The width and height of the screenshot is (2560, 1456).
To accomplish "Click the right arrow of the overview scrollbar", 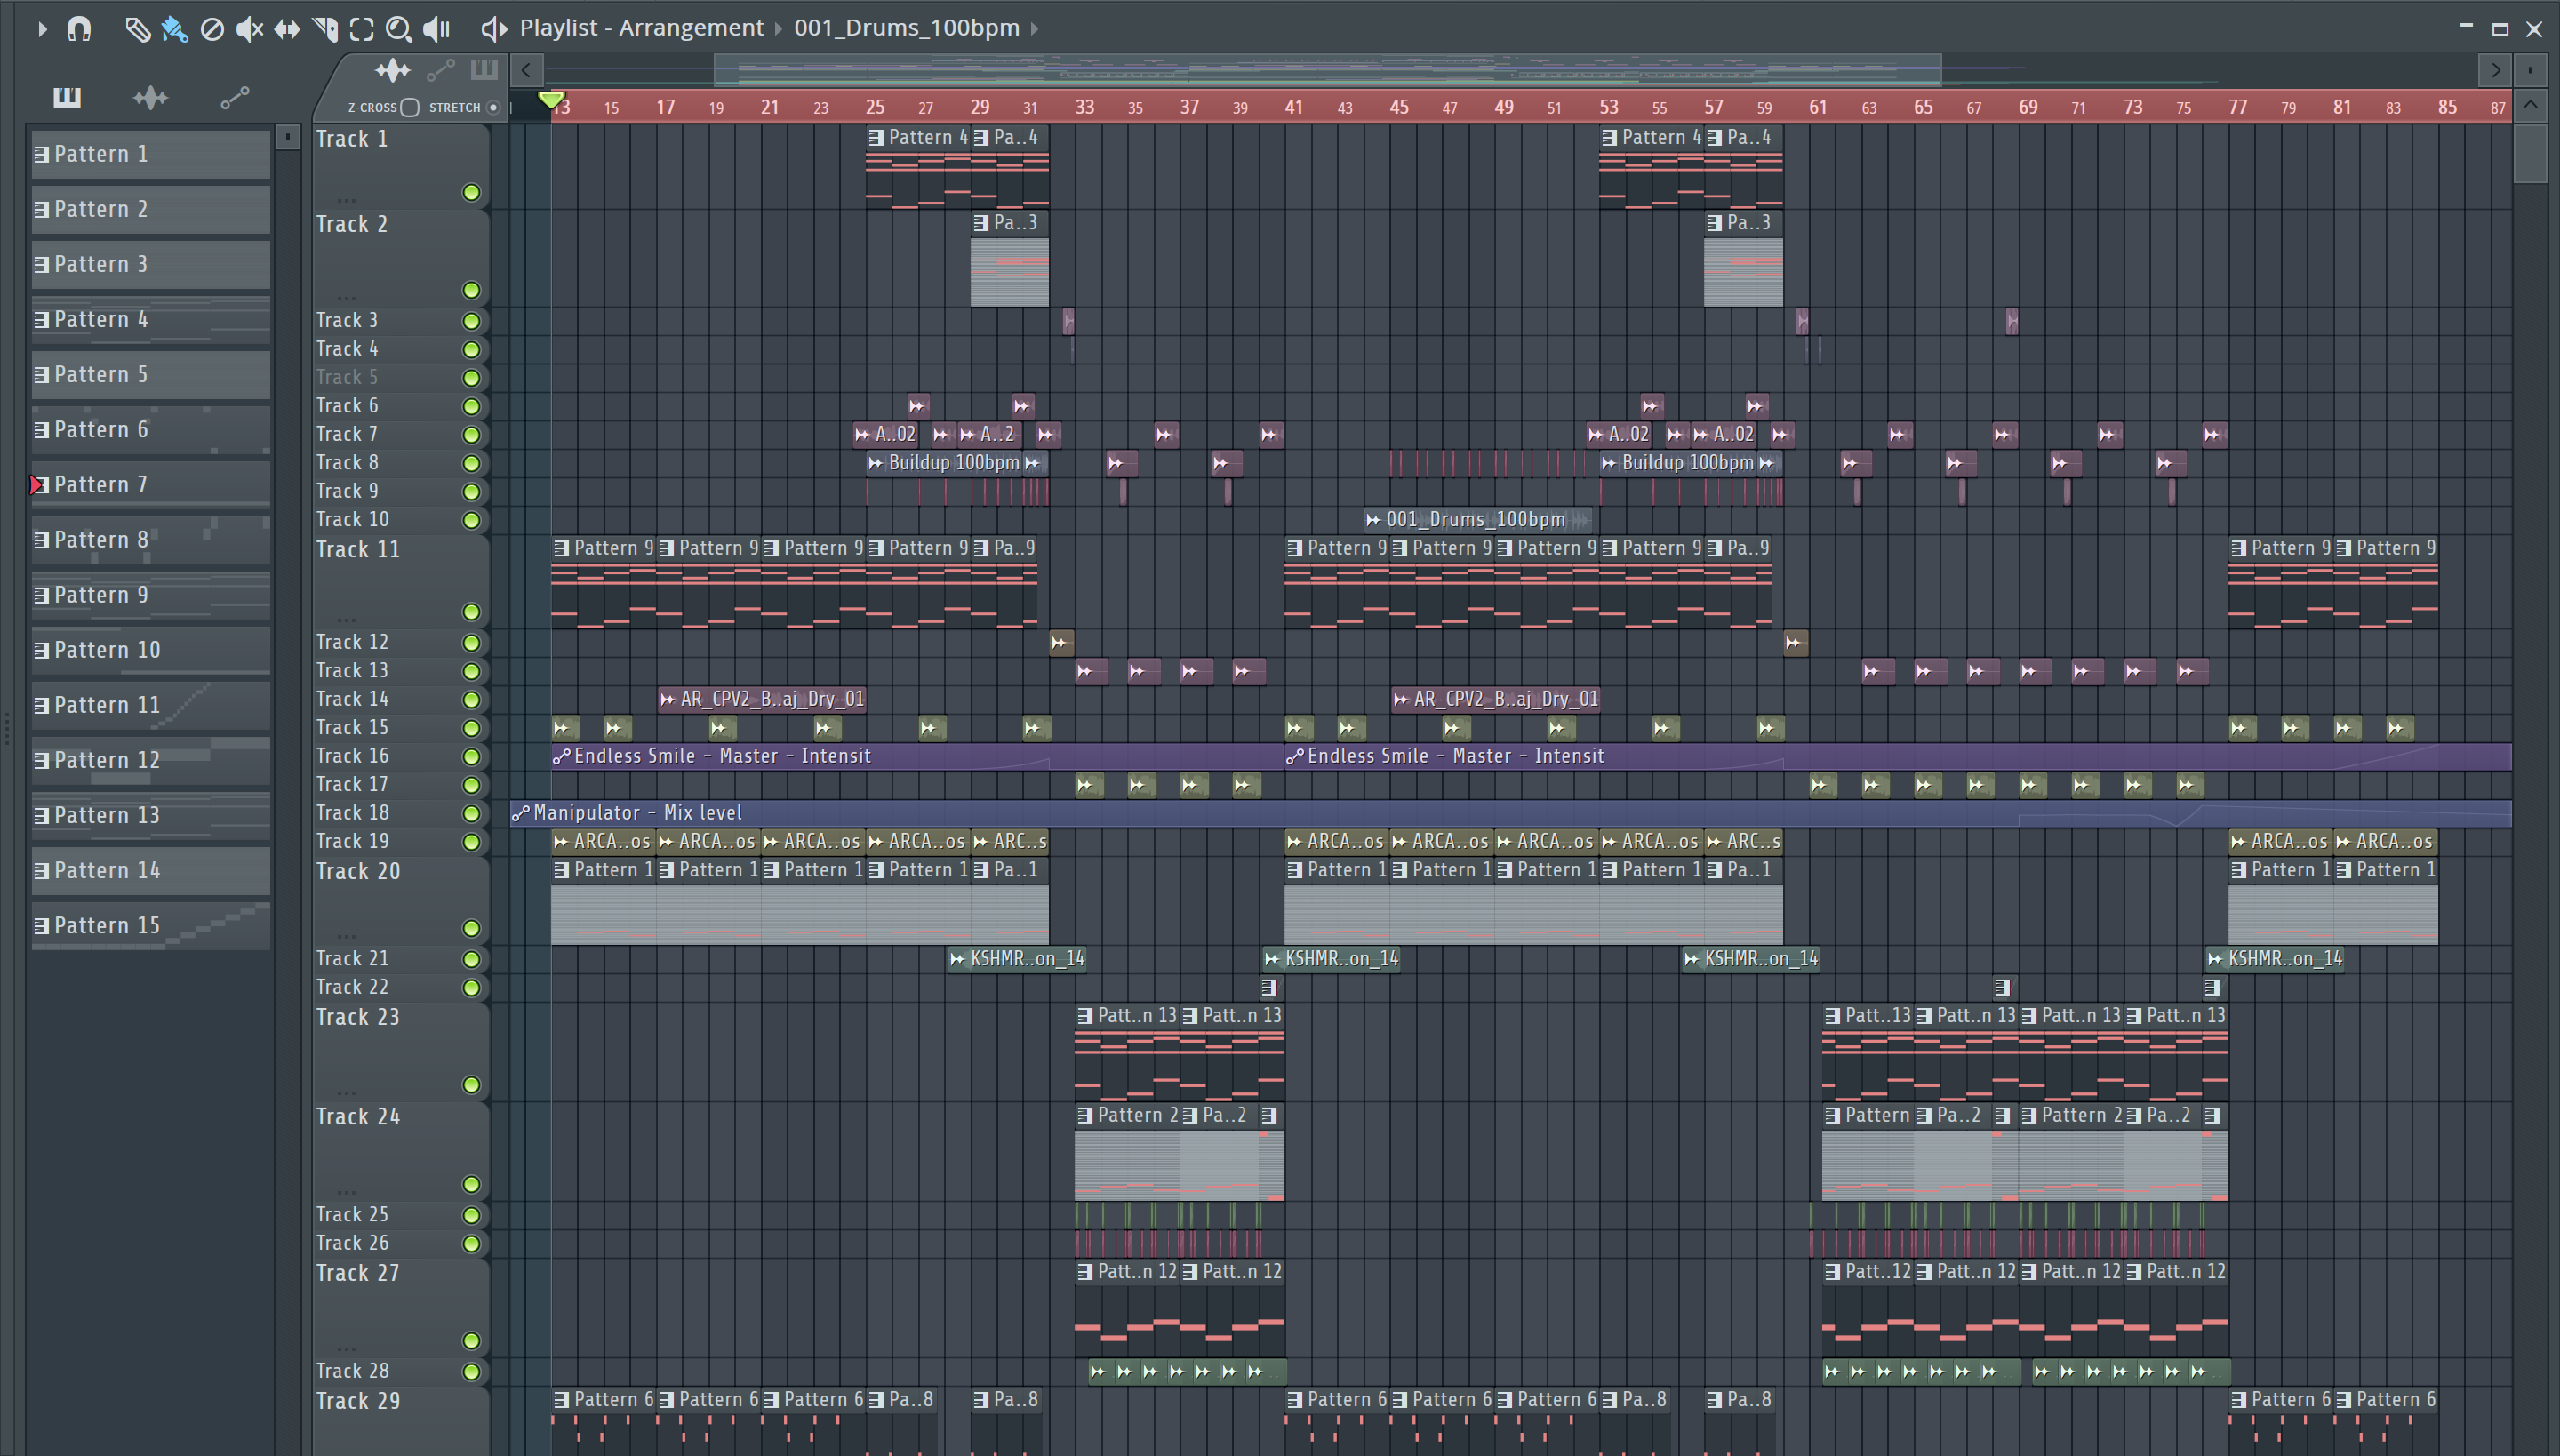I will (x=2495, y=70).
